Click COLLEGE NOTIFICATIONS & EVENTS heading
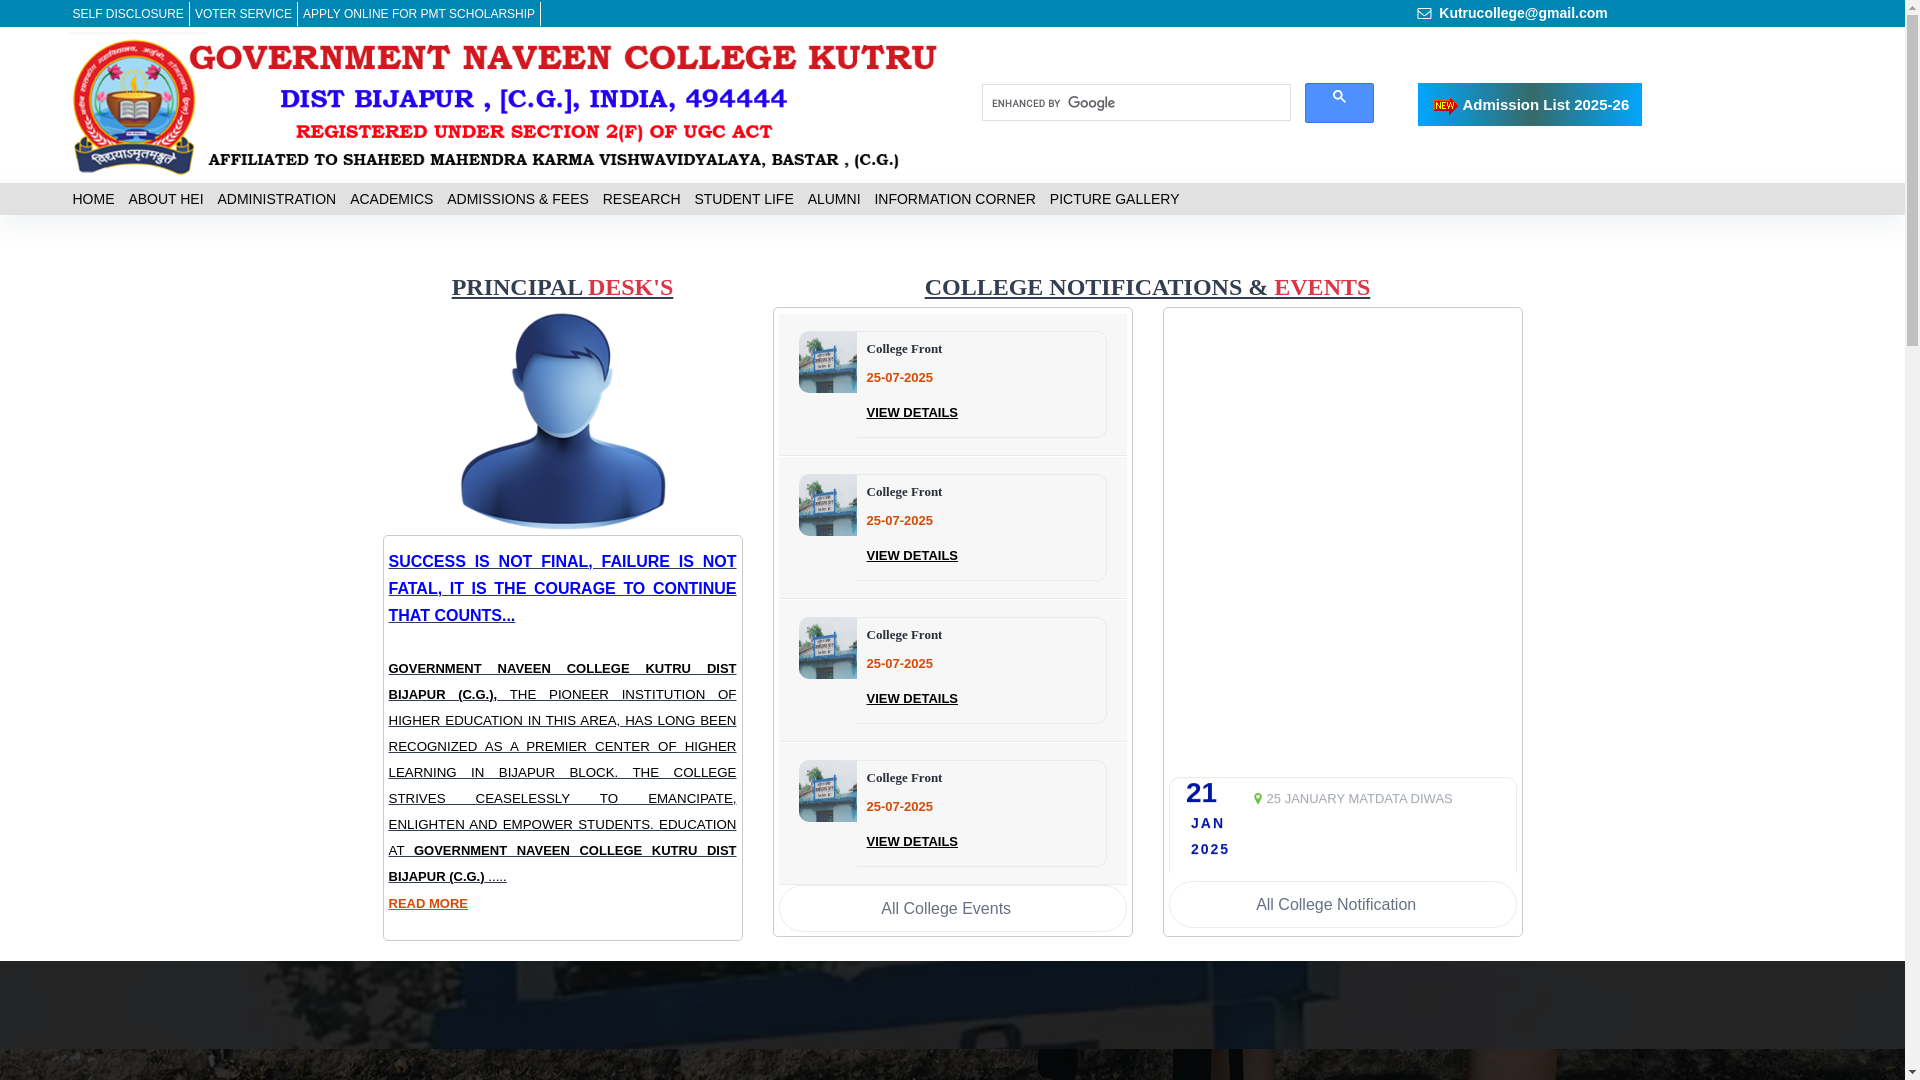The height and width of the screenshot is (1080, 1920). pos(1147,287)
